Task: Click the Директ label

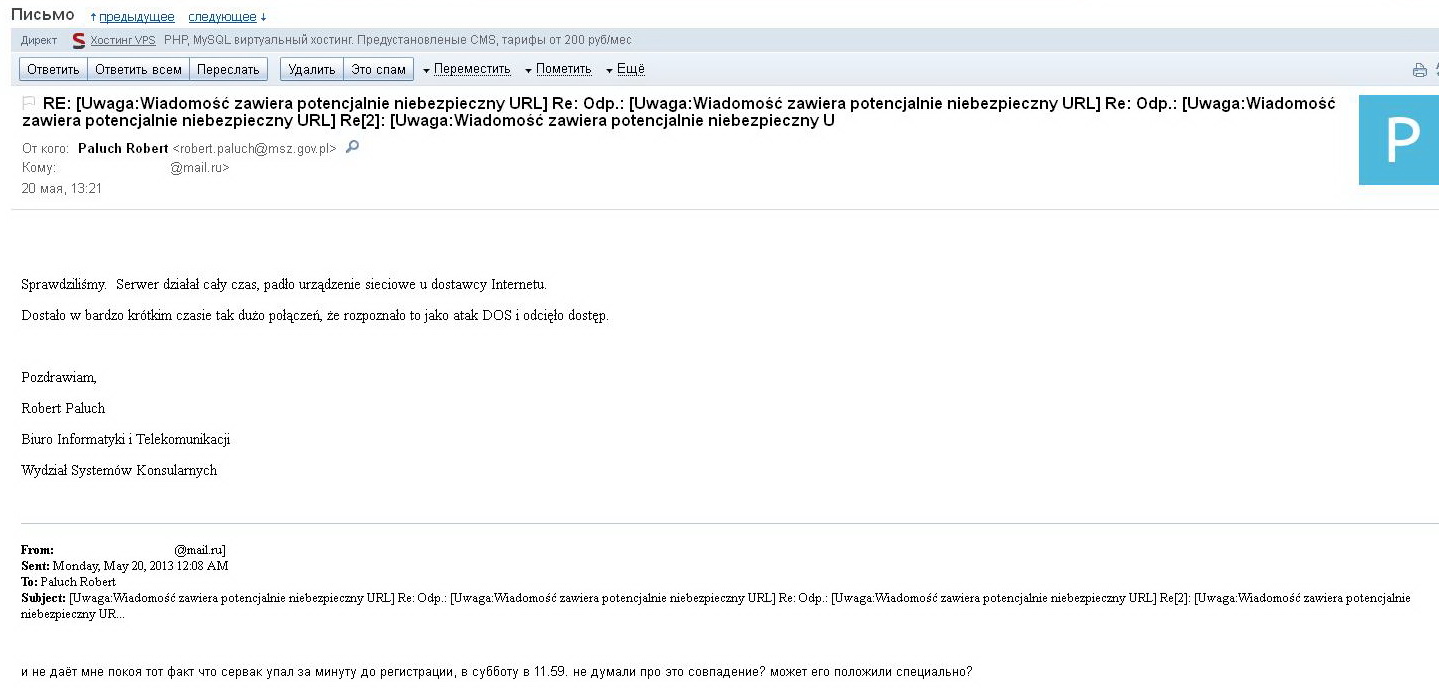Action: pyautogui.click(x=39, y=41)
